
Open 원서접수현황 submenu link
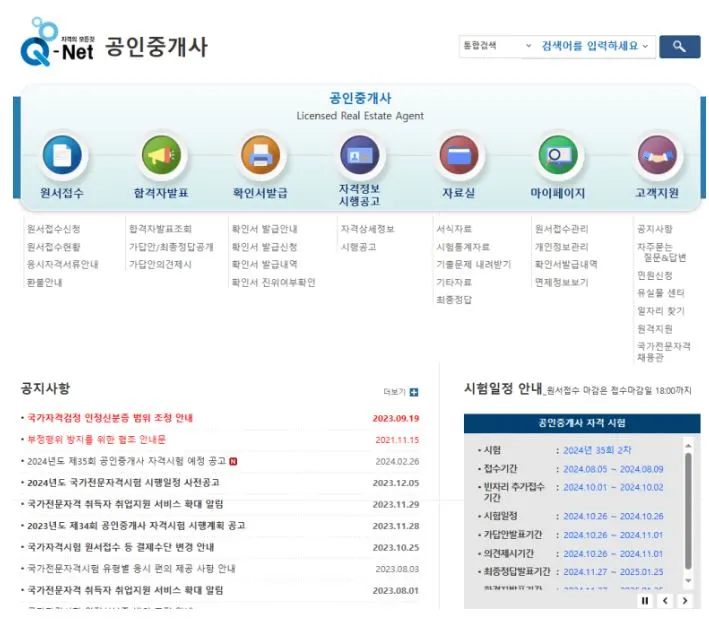53,247
